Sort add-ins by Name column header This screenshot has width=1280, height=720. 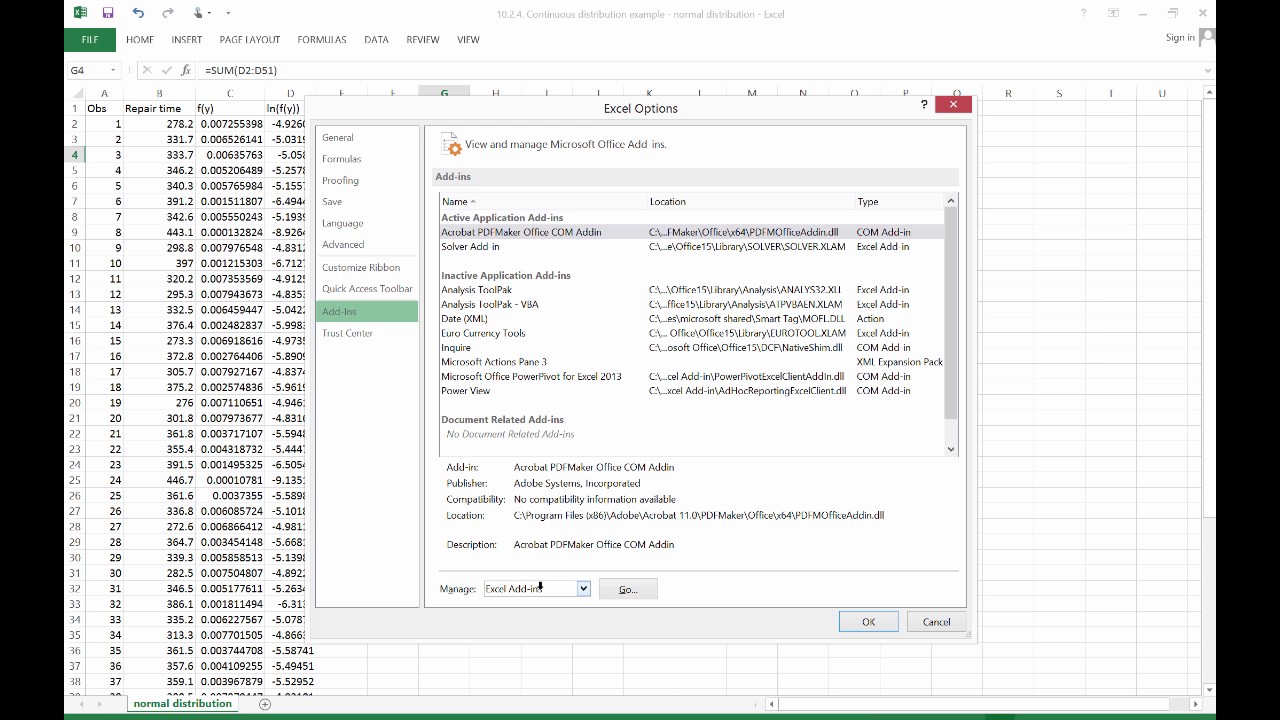click(543, 201)
